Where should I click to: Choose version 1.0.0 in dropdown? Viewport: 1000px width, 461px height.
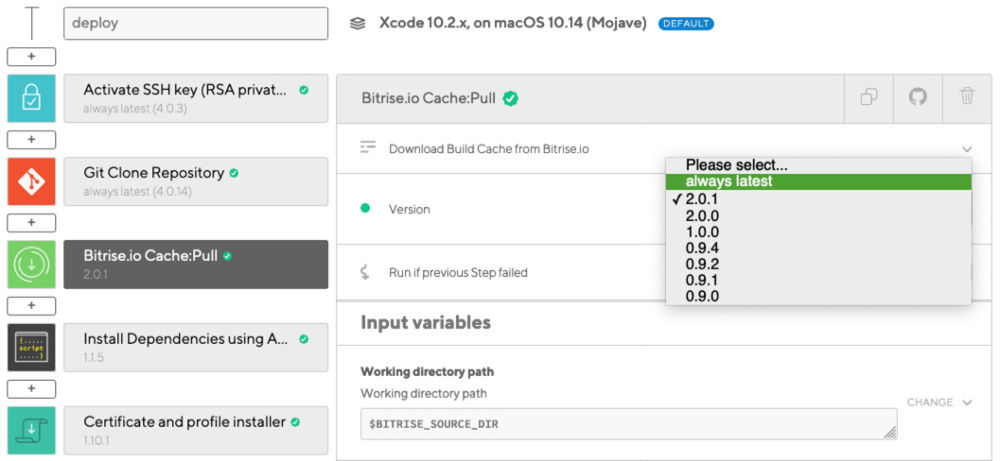tap(818, 232)
